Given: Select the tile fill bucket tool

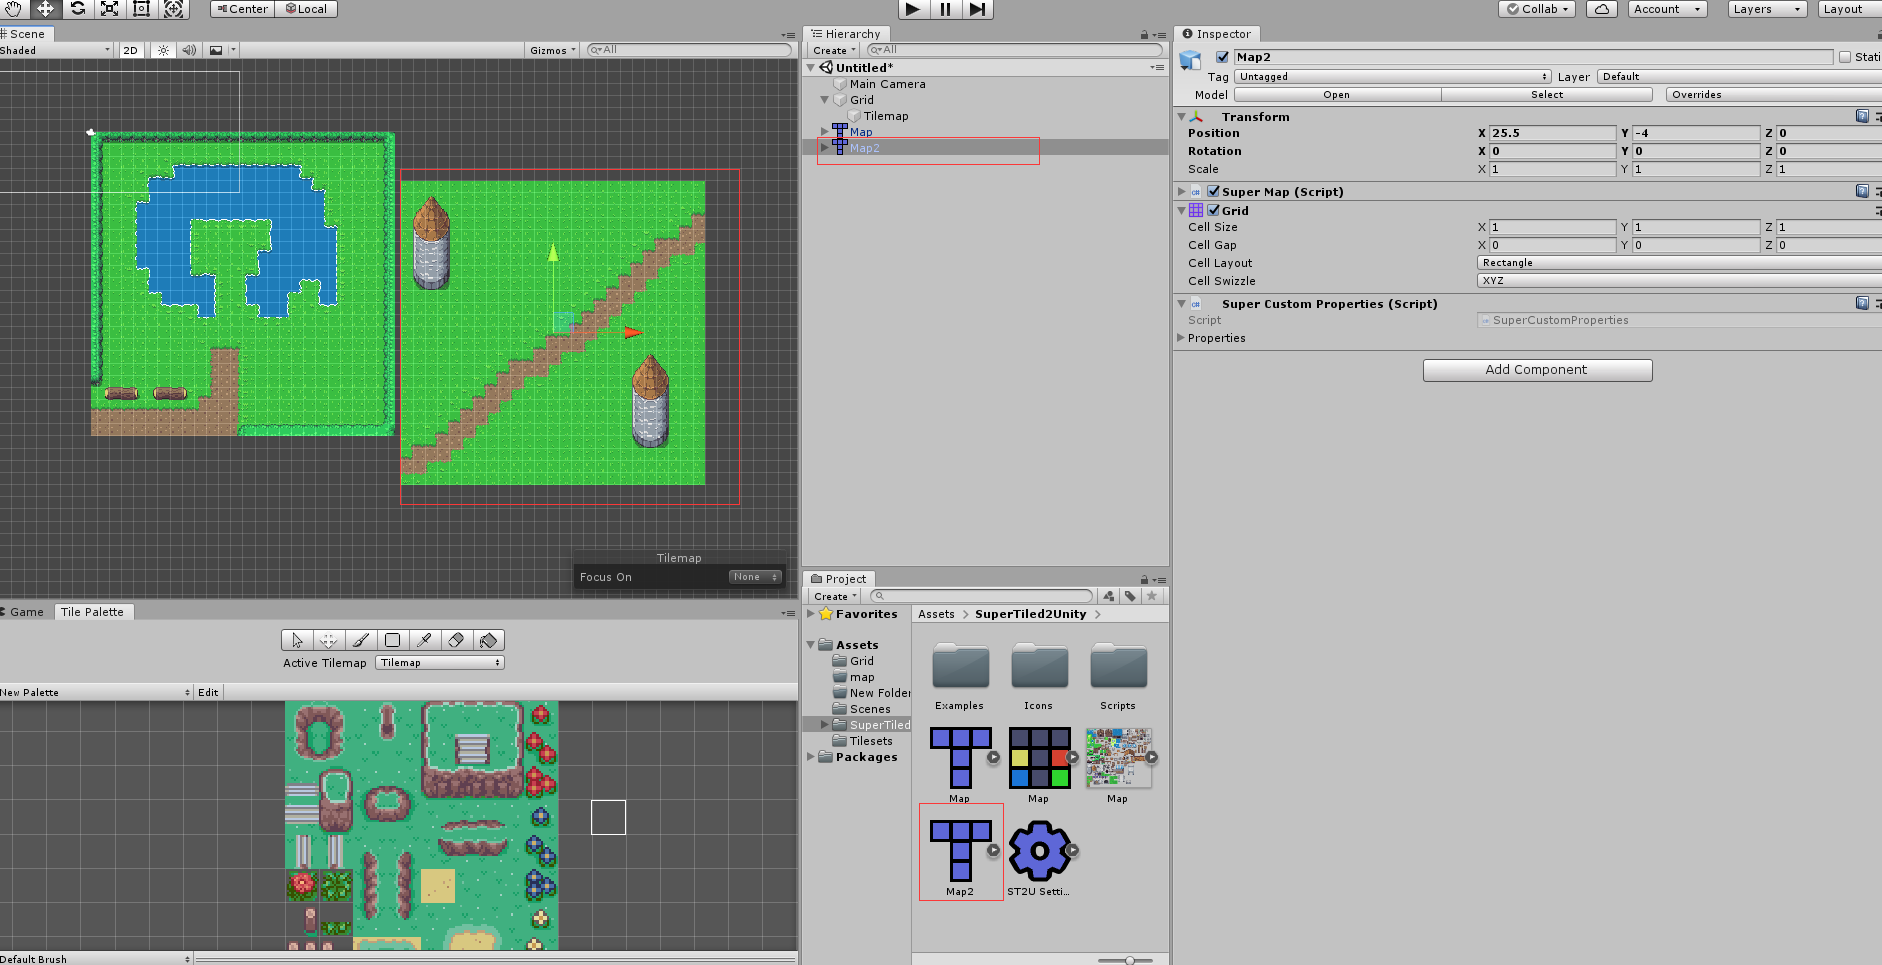Looking at the screenshot, I should pyautogui.click(x=488, y=640).
